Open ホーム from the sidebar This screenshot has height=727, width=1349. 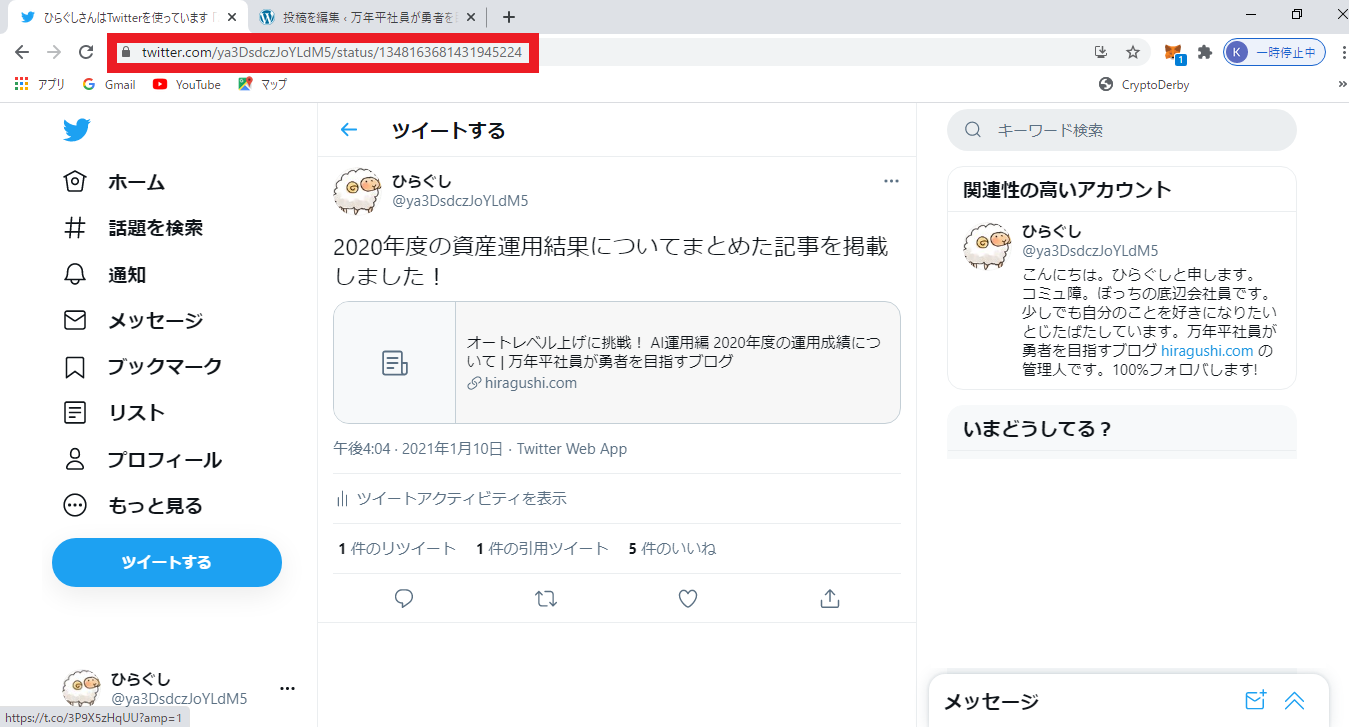click(x=114, y=182)
